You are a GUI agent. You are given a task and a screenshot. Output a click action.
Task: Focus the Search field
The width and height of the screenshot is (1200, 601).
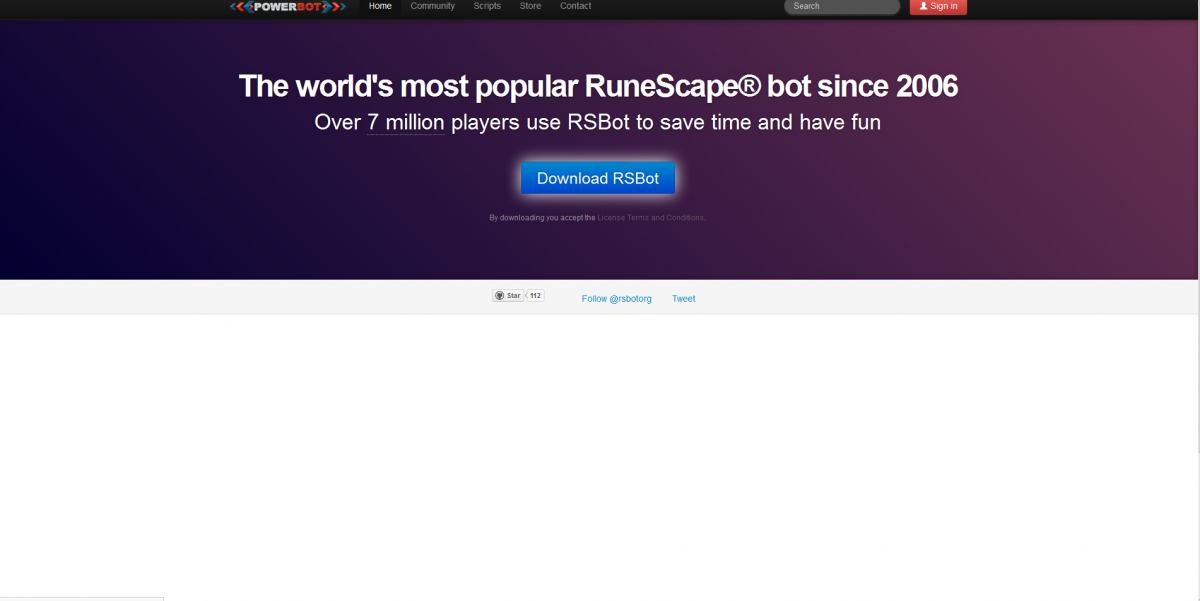(x=842, y=6)
